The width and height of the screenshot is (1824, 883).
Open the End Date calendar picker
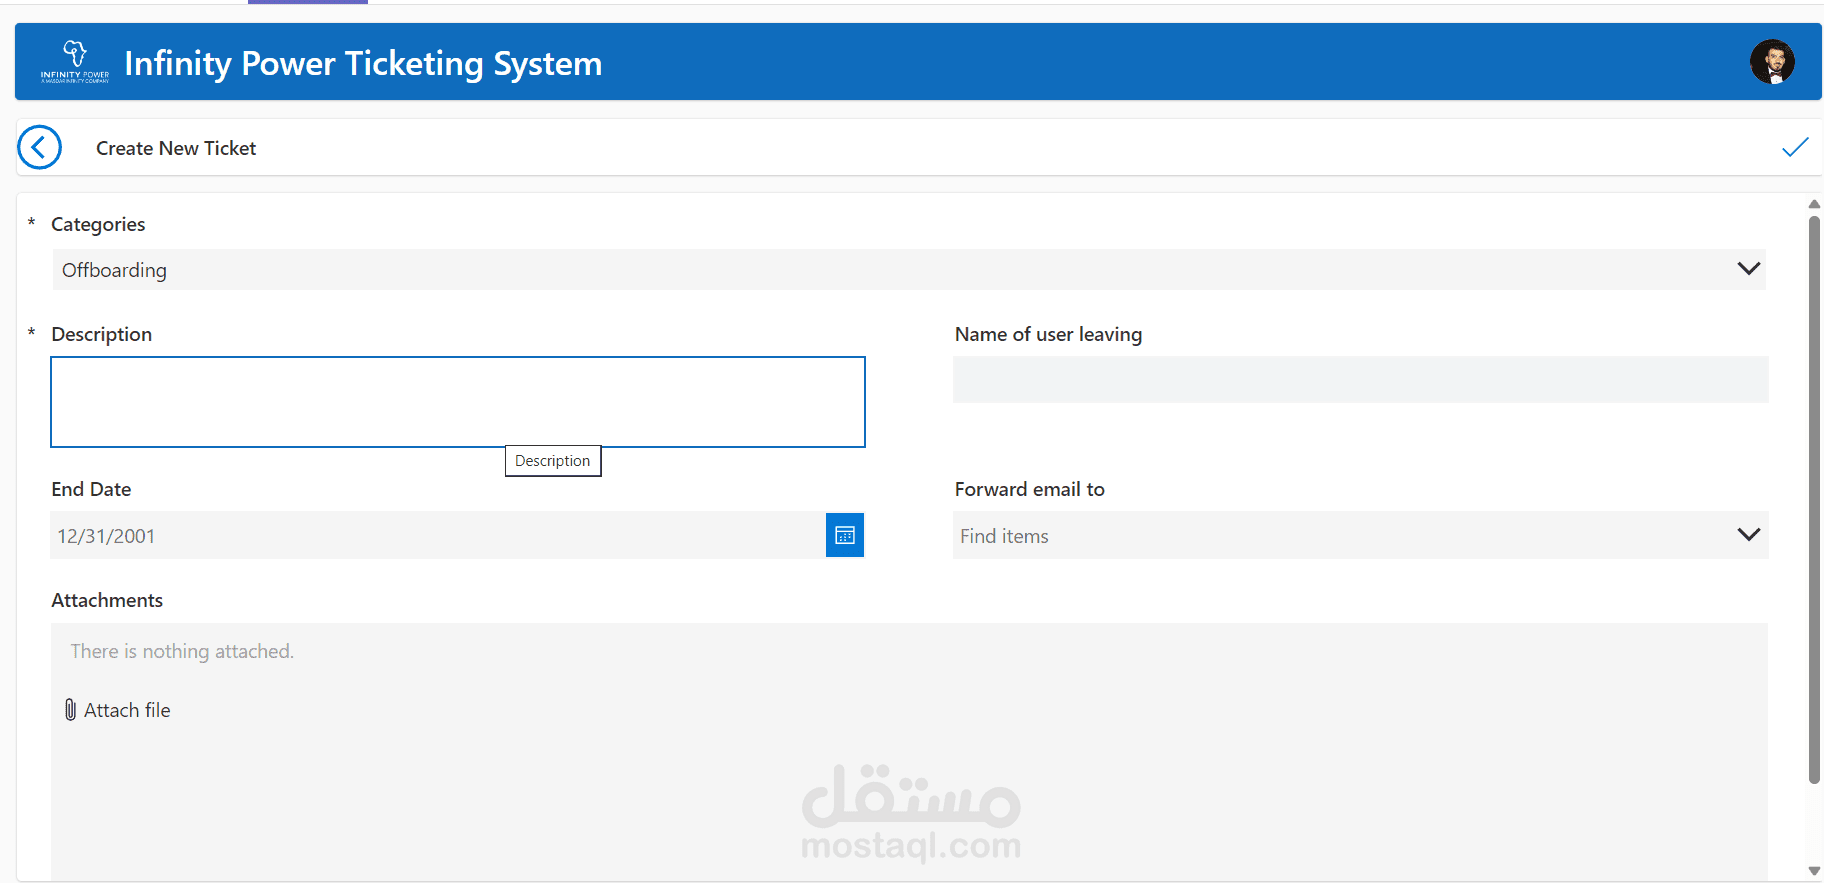(x=845, y=535)
